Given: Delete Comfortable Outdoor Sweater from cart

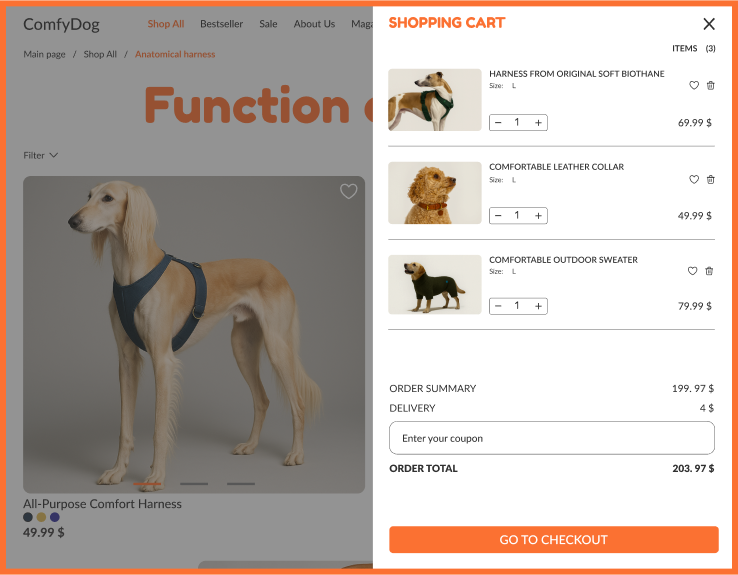Looking at the screenshot, I should click(x=709, y=271).
